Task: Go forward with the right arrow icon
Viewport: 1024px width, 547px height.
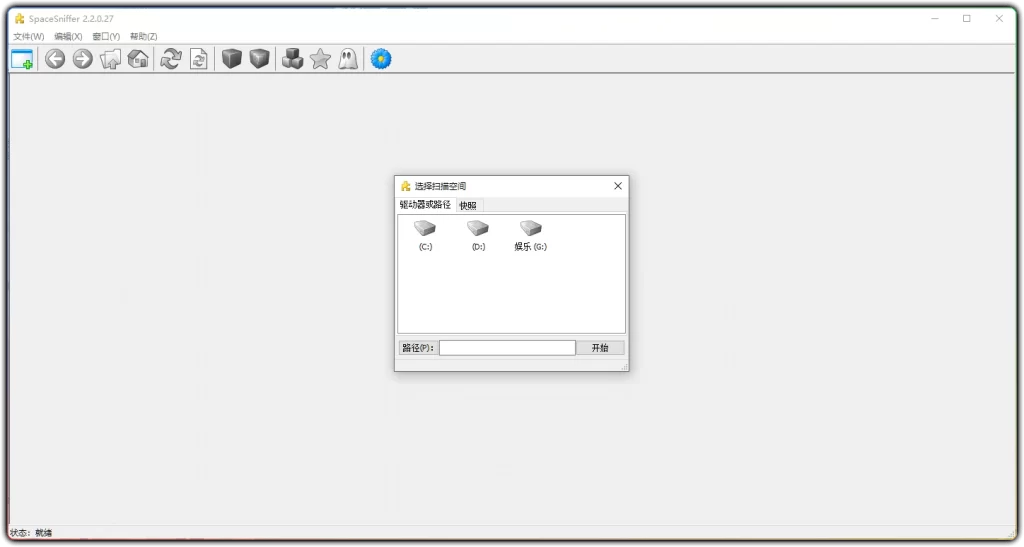Action: pos(82,59)
